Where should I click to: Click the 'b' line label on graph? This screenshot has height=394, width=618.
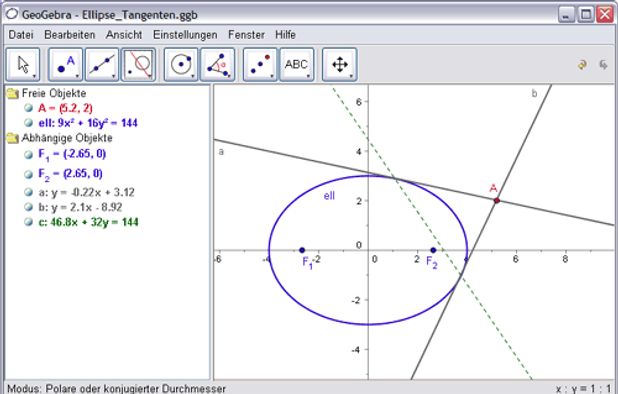click(534, 93)
